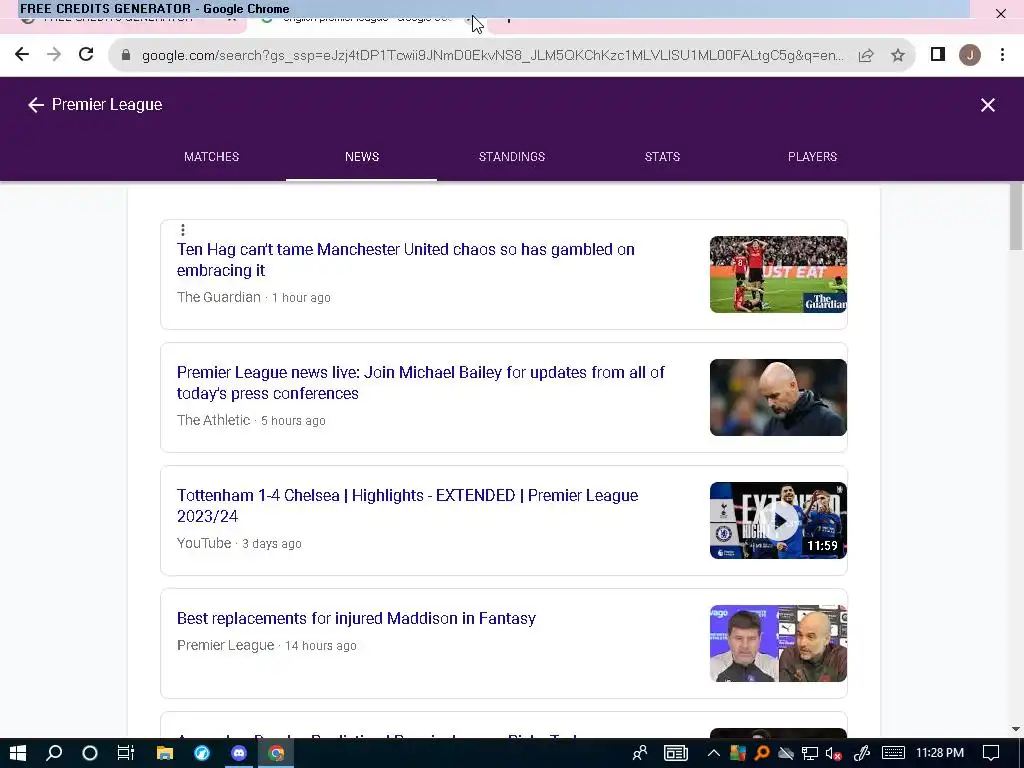
Task: Open Windows taskbar search
Action: 54,753
